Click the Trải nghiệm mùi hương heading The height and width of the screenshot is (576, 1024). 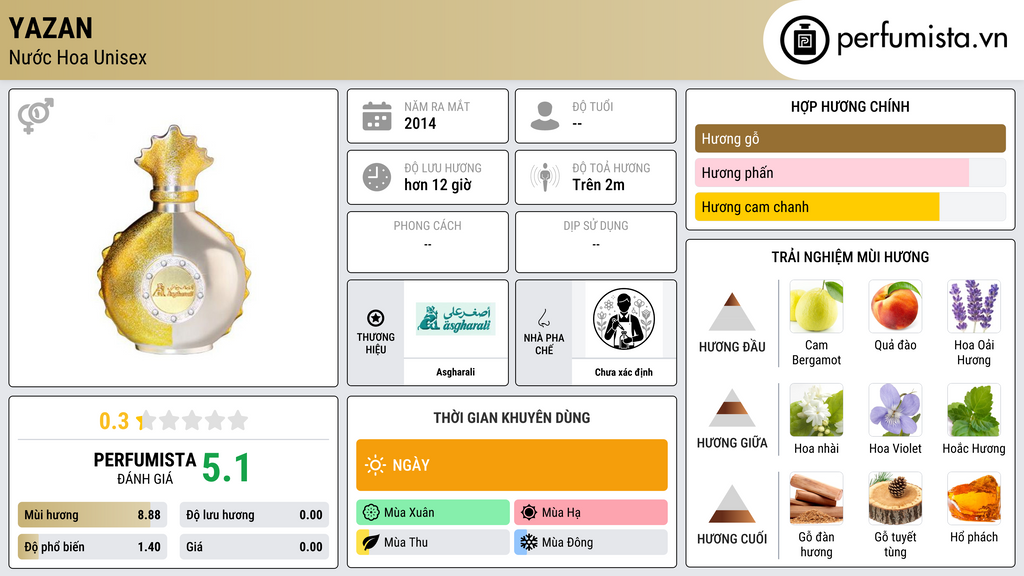pyautogui.click(x=850, y=257)
